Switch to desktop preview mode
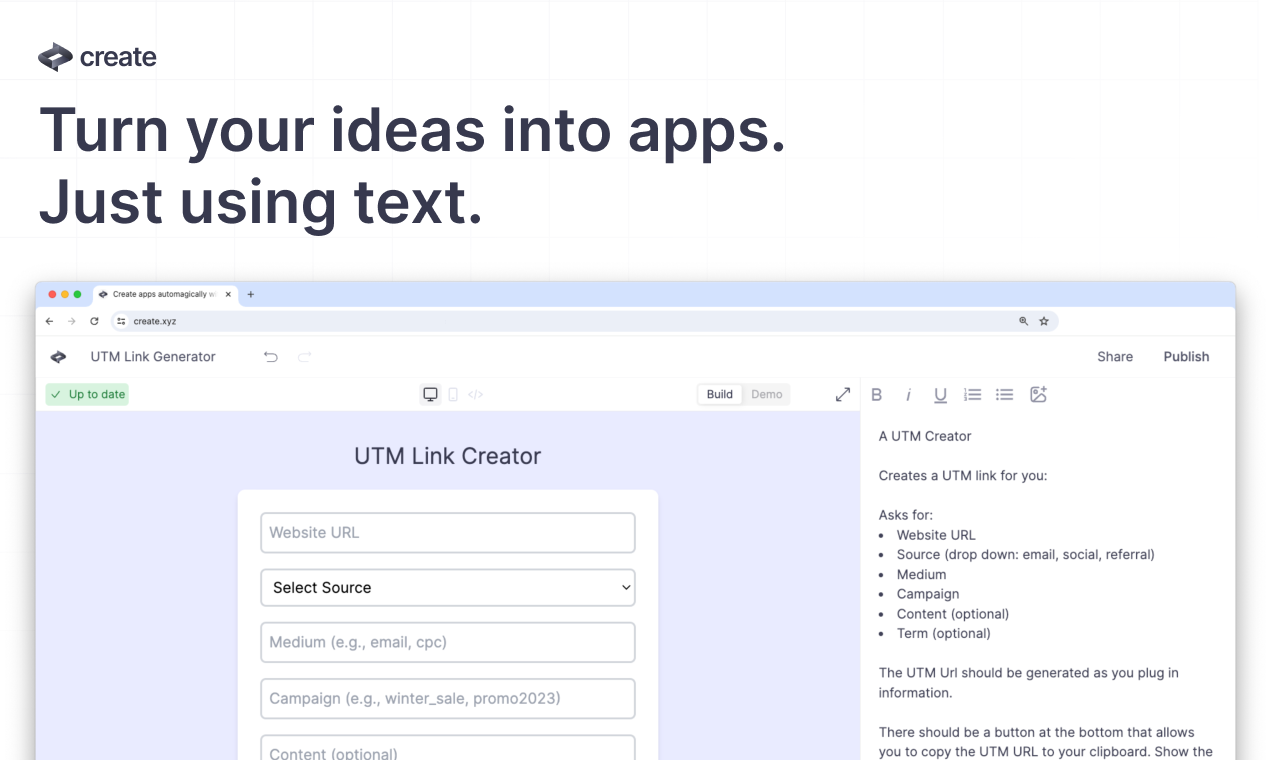Image resolution: width=1270 pixels, height=760 pixels. click(430, 394)
